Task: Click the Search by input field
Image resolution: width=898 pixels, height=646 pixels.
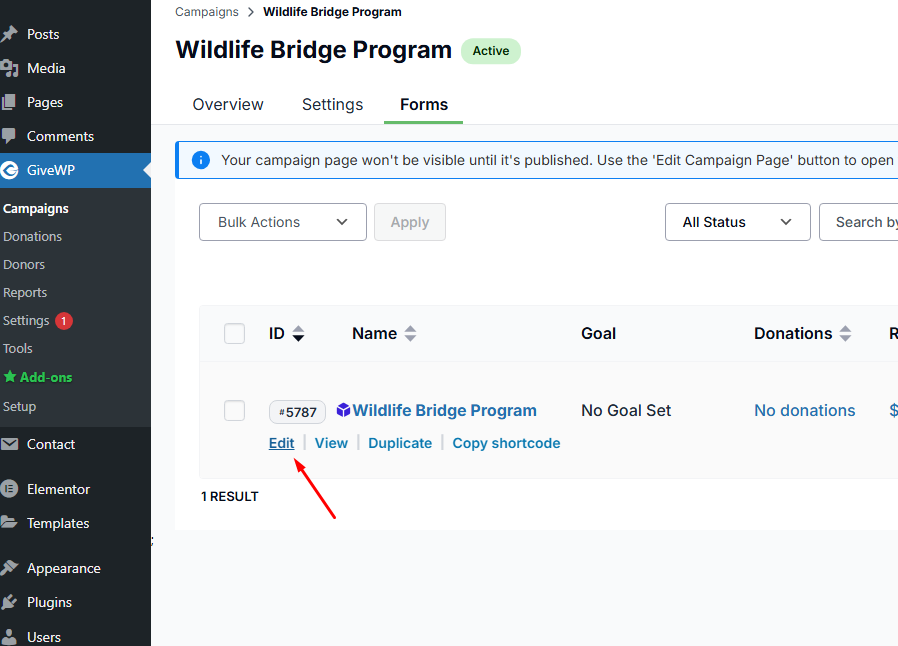Action: click(x=860, y=222)
